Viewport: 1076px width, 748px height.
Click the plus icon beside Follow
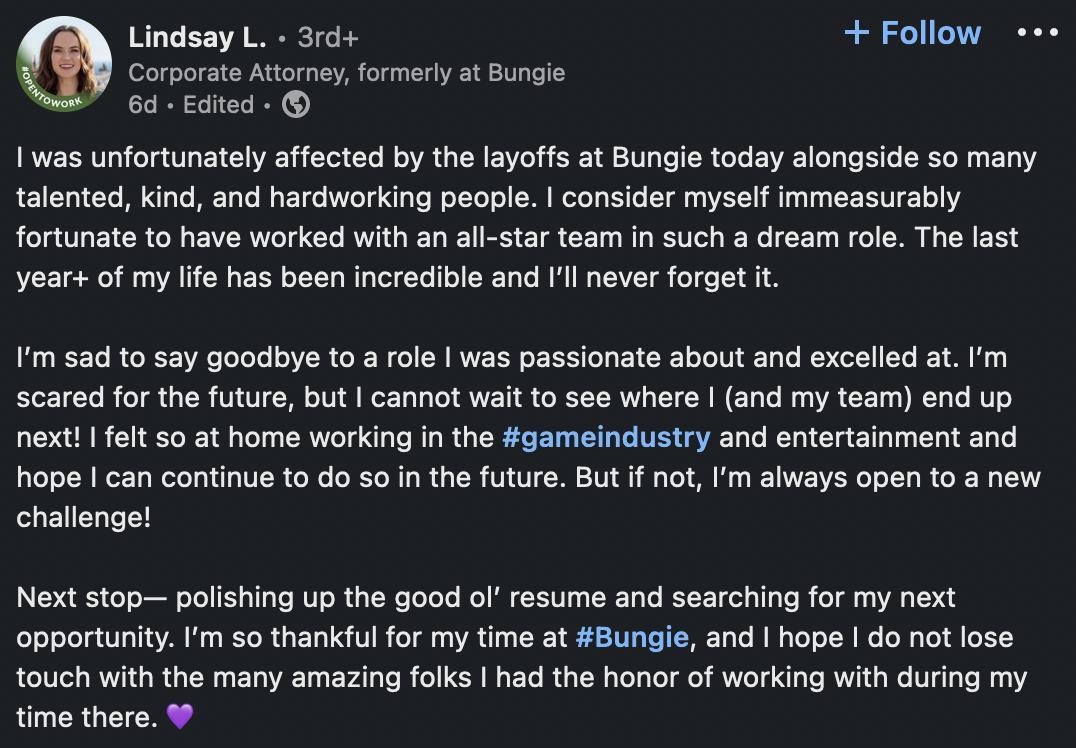tap(857, 32)
